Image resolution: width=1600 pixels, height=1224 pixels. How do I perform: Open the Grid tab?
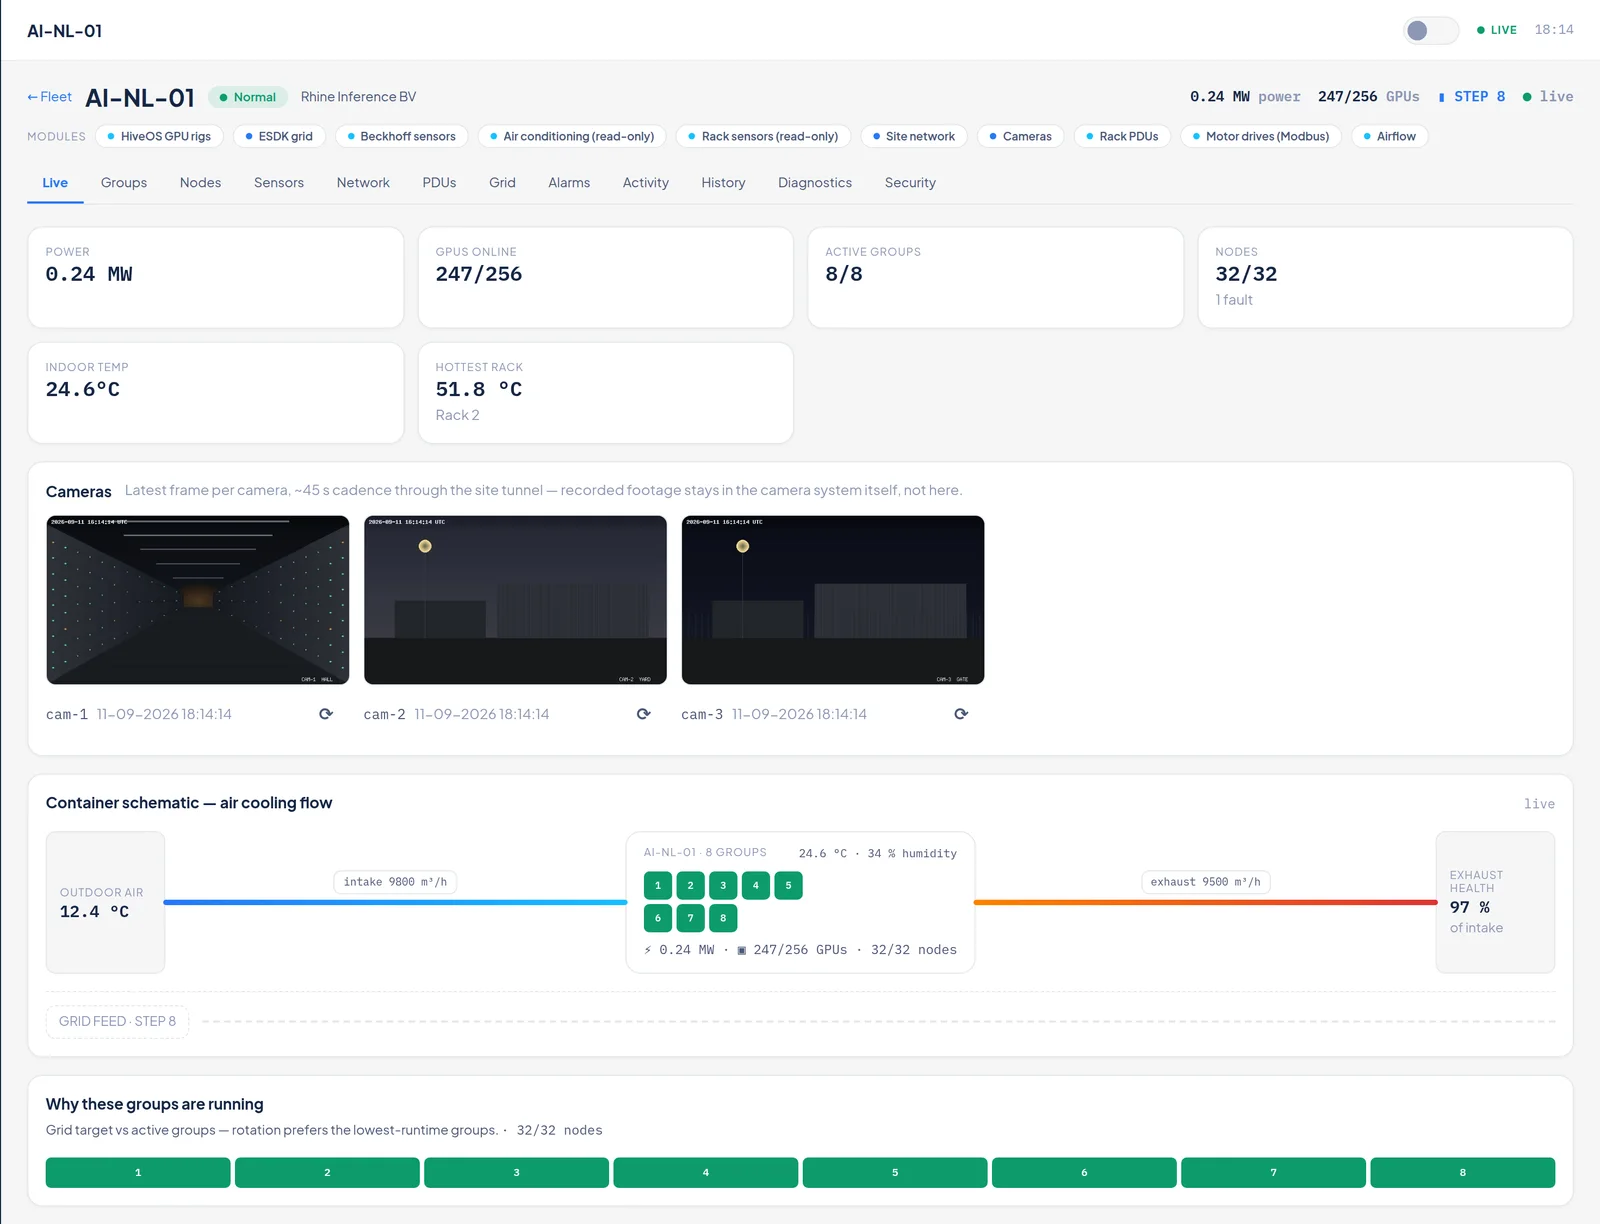pos(502,183)
